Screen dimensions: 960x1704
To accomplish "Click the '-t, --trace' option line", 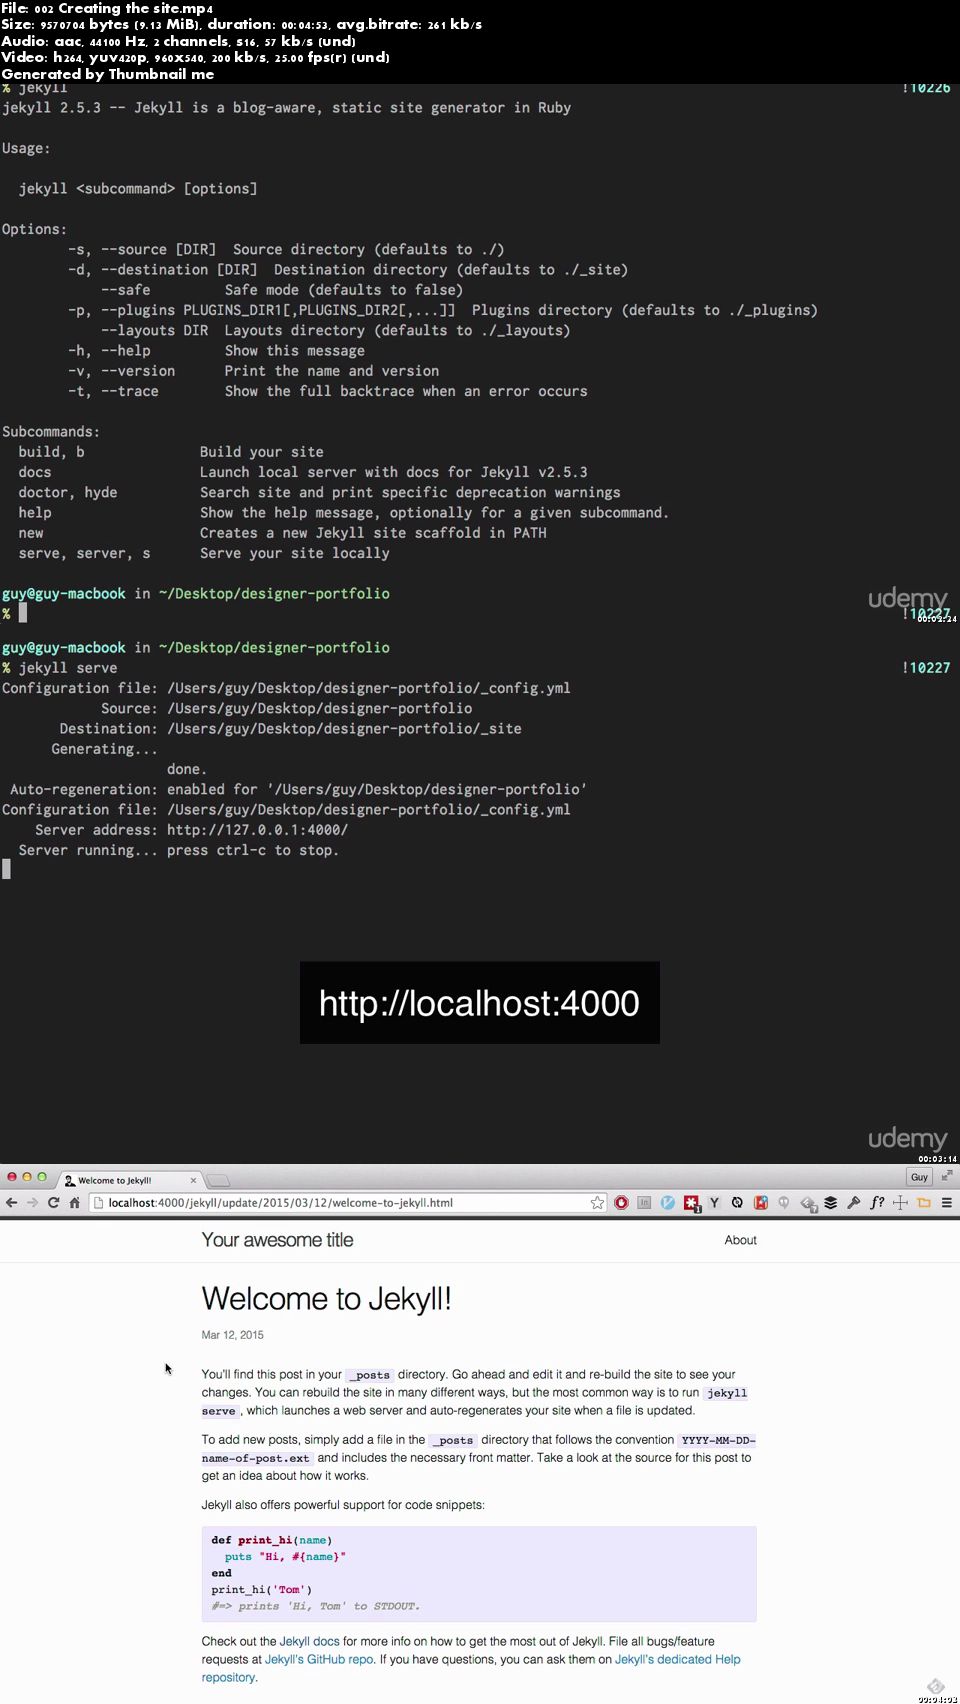I will [327, 391].
